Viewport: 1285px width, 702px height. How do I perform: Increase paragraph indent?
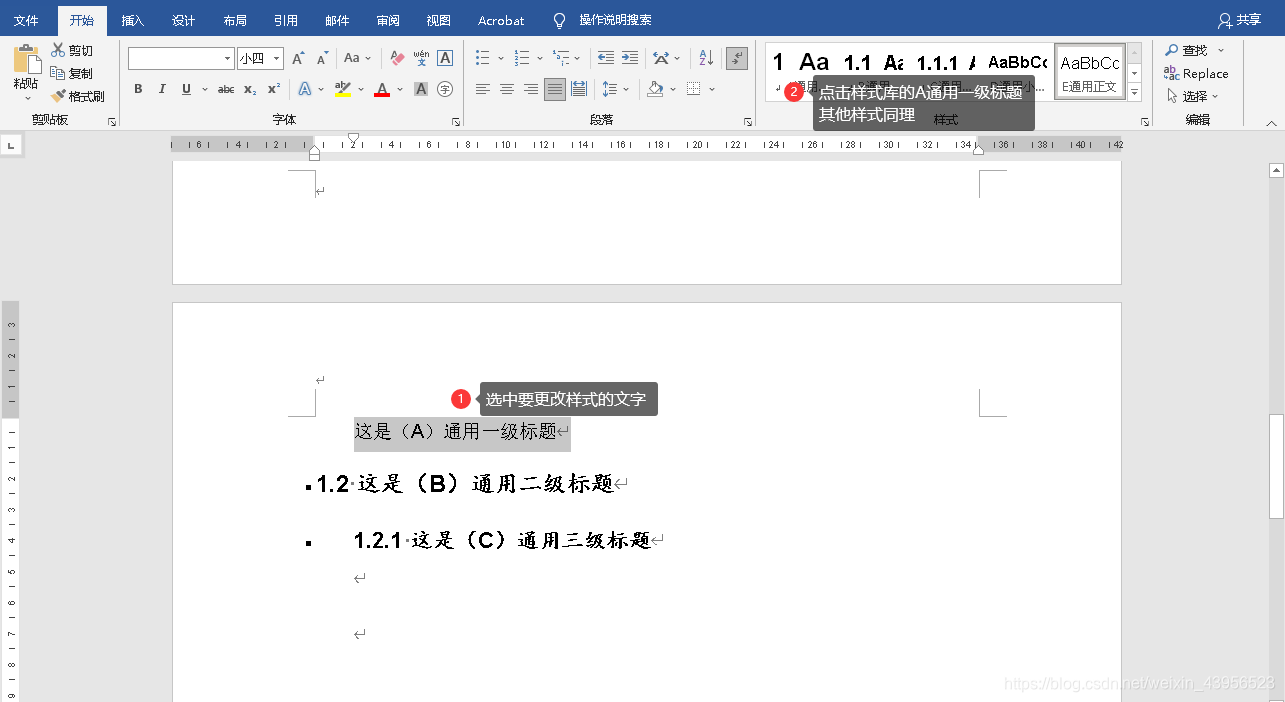tap(630, 58)
